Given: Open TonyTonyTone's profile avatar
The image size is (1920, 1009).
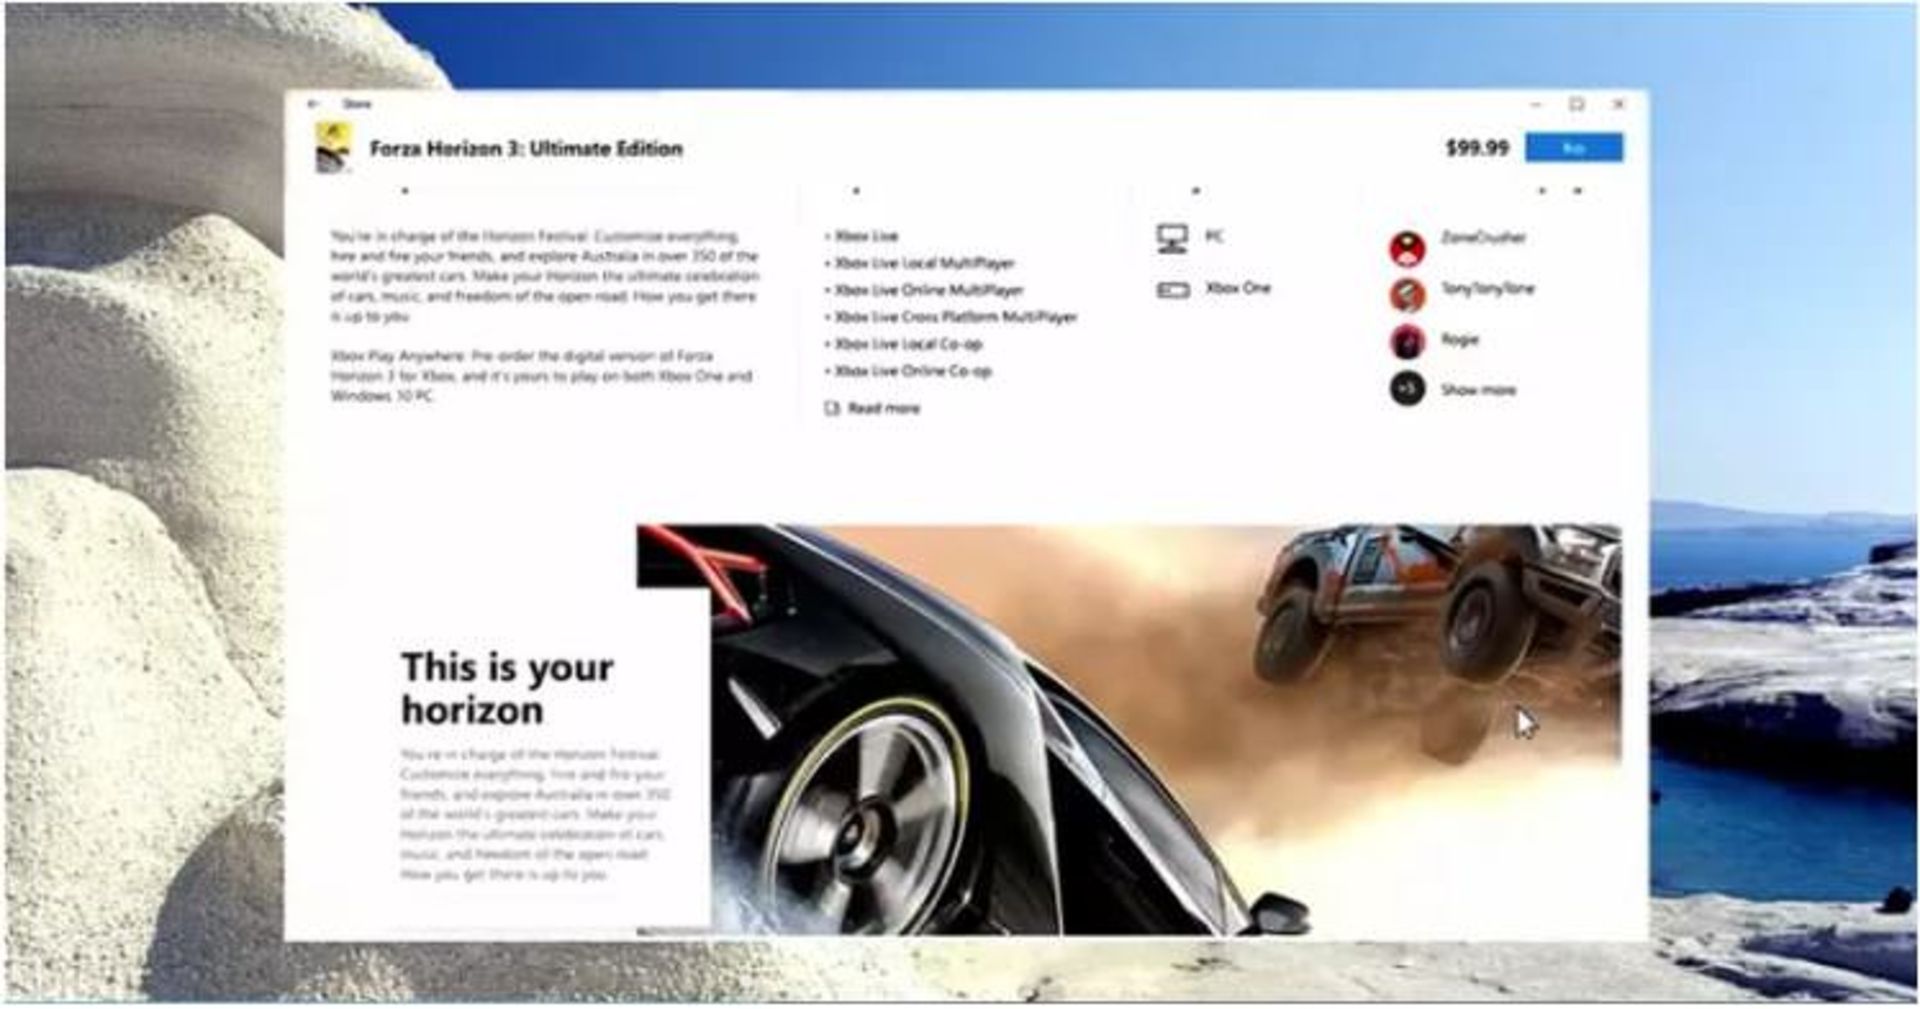Looking at the screenshot, I should pyautogui.click(x=1407, y=295).
